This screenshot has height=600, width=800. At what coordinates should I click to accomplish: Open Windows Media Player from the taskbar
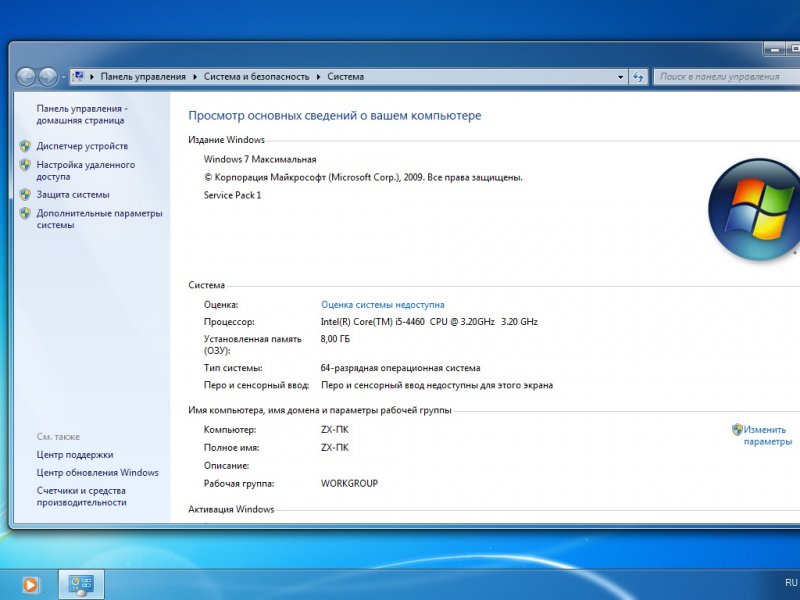coord(30,585)
